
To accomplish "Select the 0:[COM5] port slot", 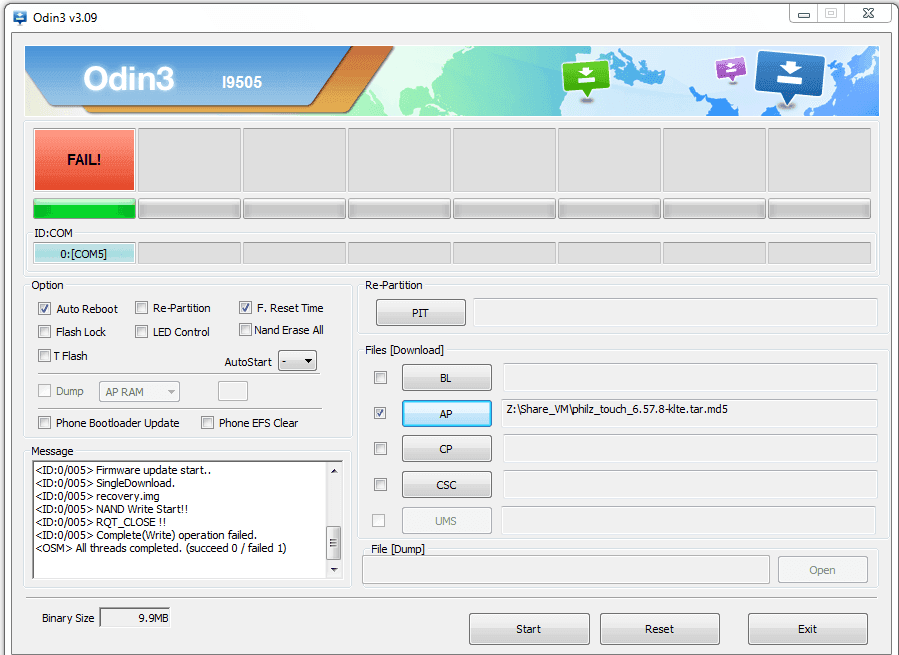I will point(84,254).
